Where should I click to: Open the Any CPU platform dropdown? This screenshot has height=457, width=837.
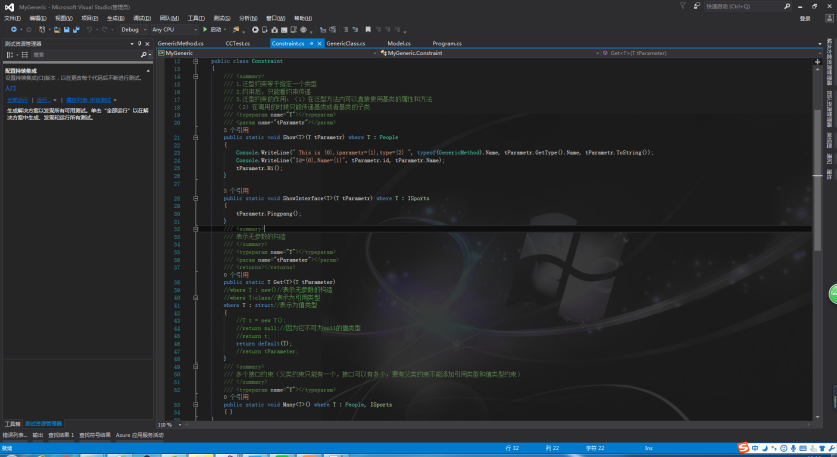coord(166,29)
